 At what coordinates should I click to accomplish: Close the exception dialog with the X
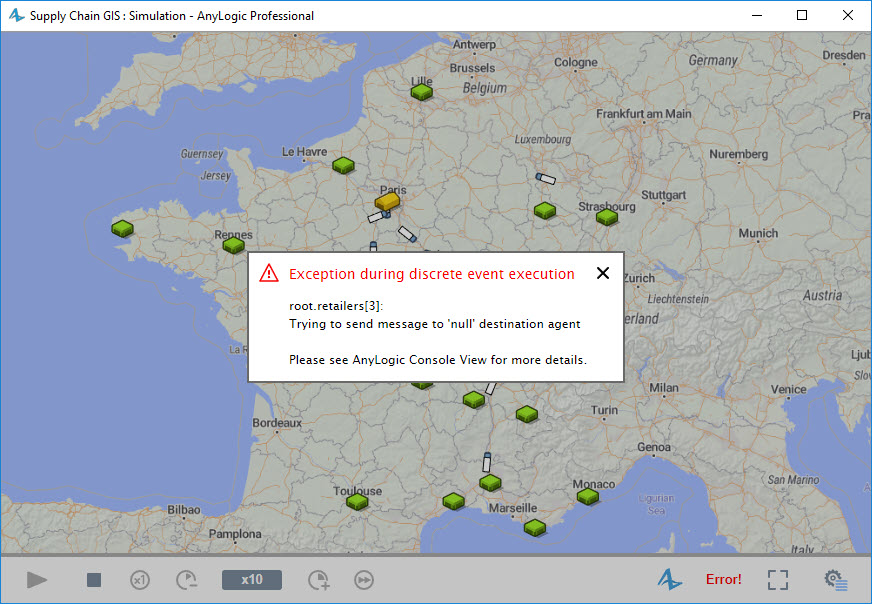(x=603, y=273)
